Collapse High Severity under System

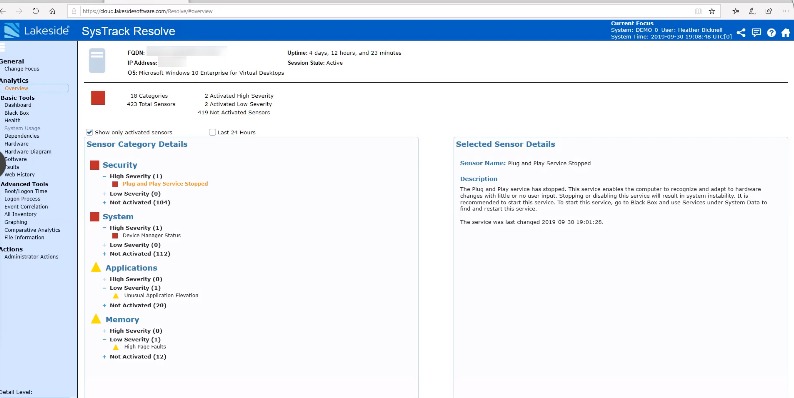pyautogui.click(x=104, y=228)
